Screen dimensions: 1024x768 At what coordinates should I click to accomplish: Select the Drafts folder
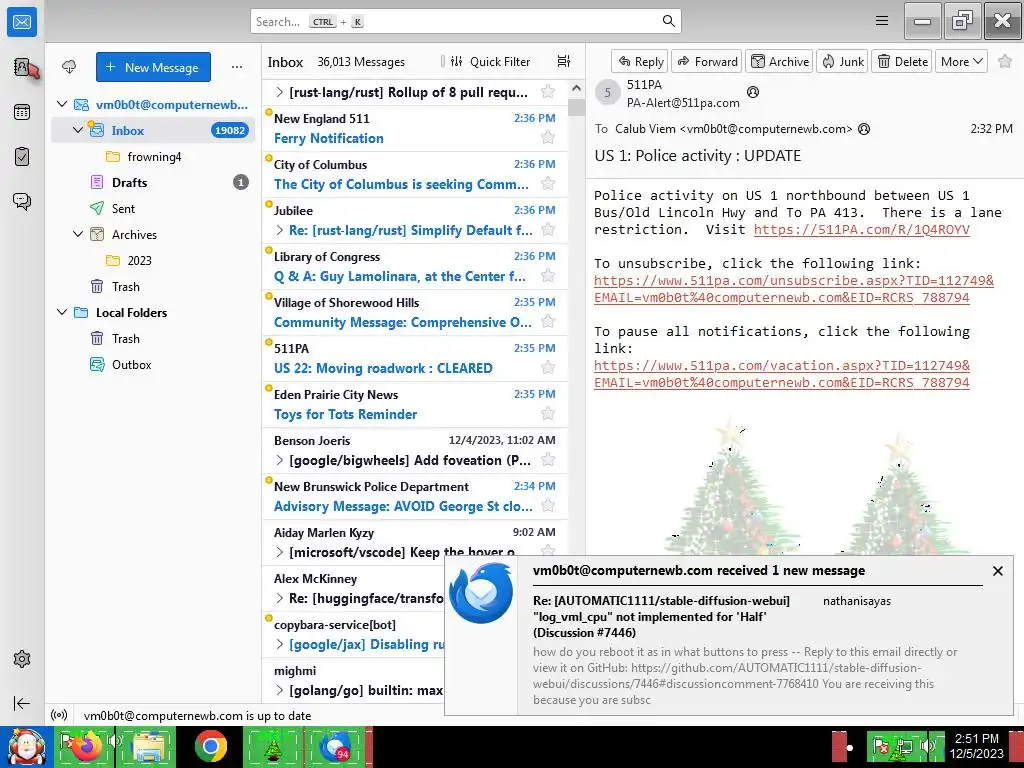coord(153,182)
